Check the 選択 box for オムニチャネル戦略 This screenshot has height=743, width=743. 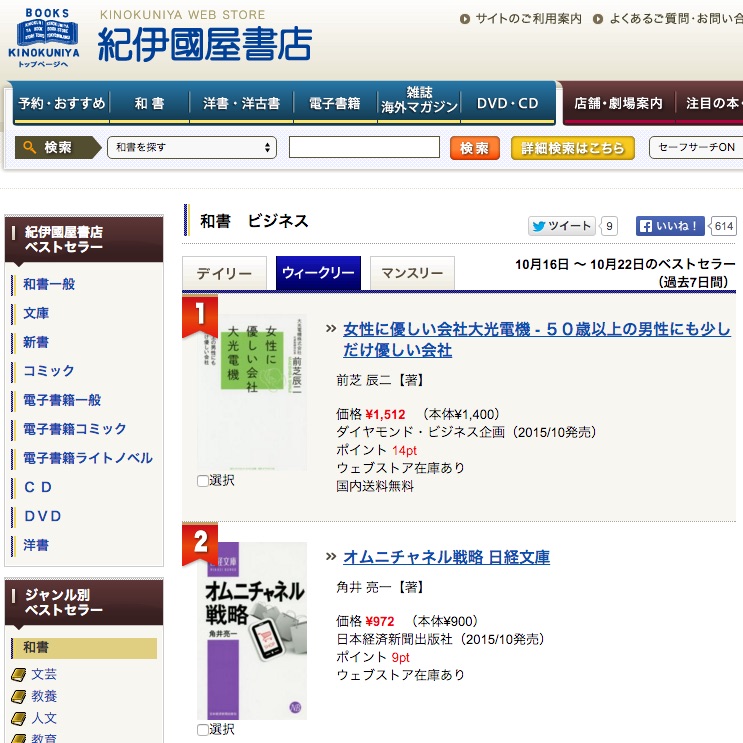[203, 730]
